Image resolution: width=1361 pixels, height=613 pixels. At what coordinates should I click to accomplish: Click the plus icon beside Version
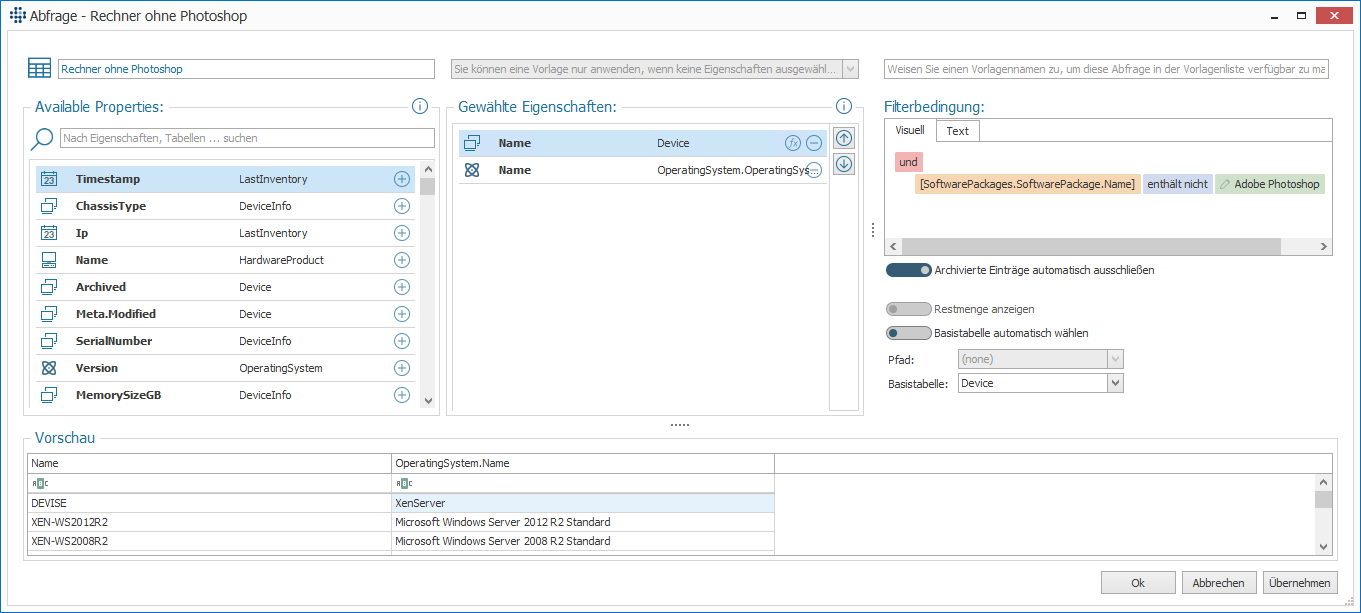(402, 368)
